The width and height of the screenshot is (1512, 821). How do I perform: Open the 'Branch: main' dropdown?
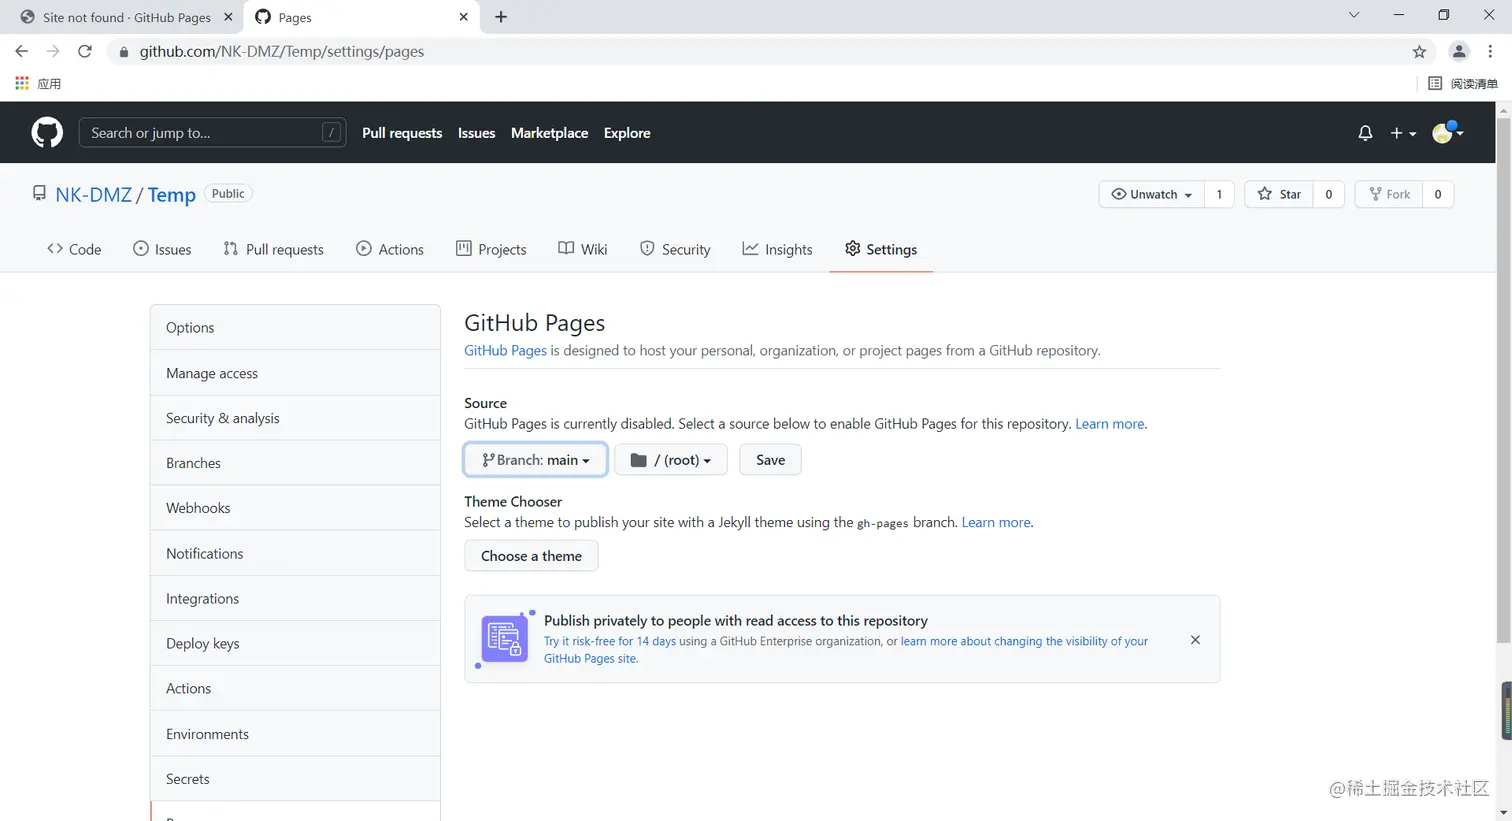(x=535, y=460)
